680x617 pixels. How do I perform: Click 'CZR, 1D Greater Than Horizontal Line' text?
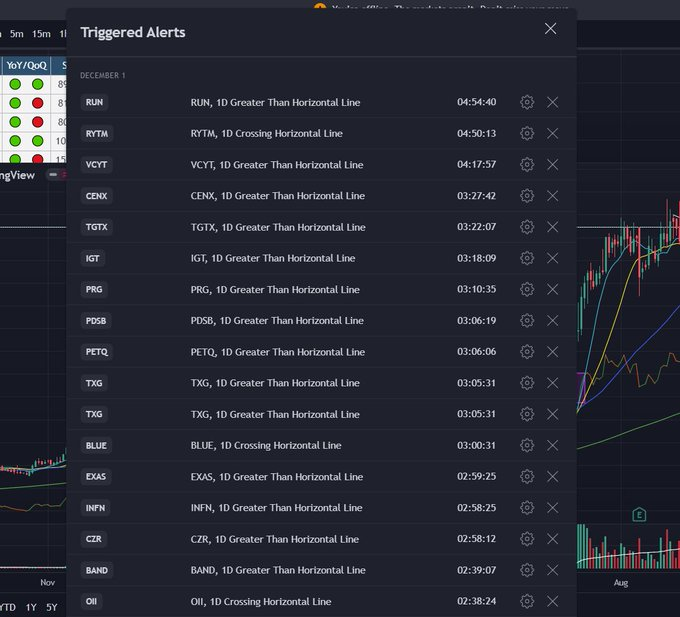tap(275, 539)
